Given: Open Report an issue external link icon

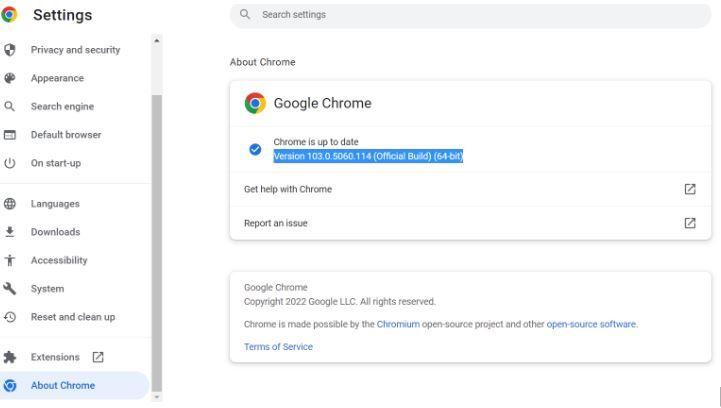Looking at the screenshot, I should coord(689,223).
